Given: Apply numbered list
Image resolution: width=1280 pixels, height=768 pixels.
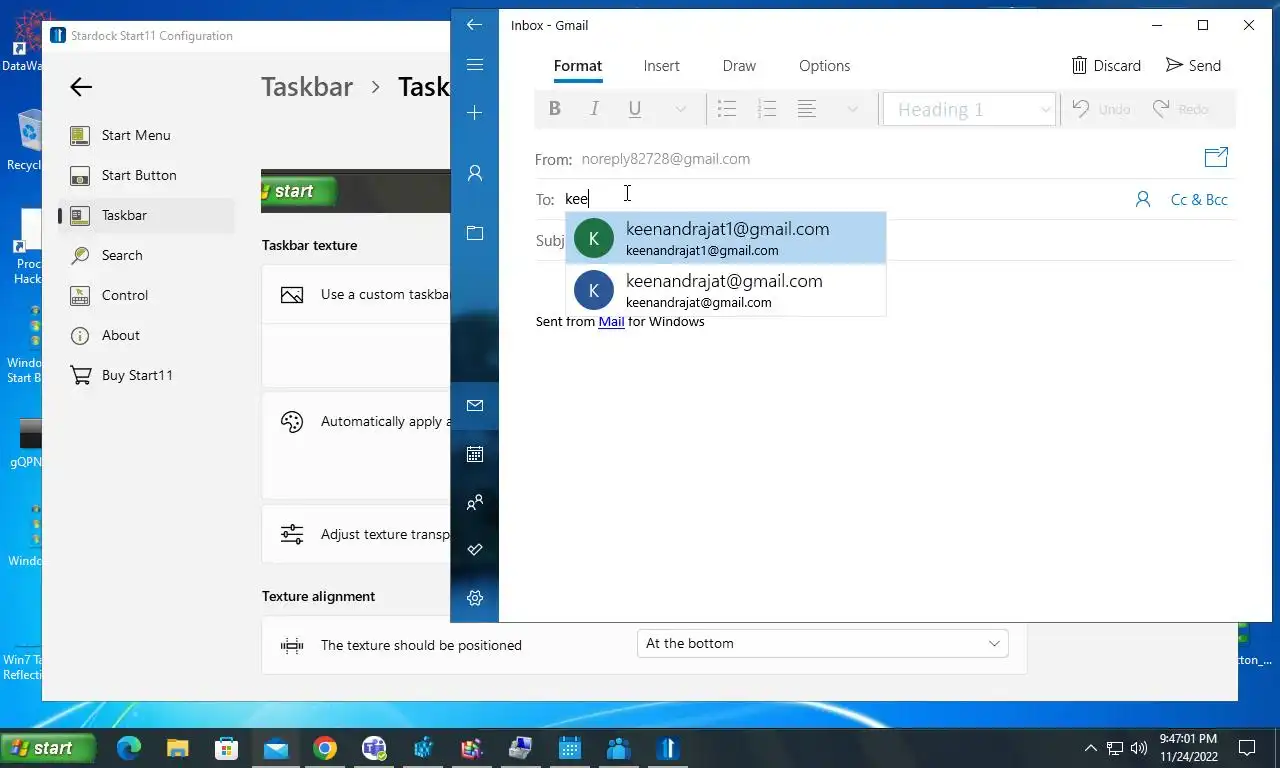Looking at the screenshot, I should click(x=767, y=109).
